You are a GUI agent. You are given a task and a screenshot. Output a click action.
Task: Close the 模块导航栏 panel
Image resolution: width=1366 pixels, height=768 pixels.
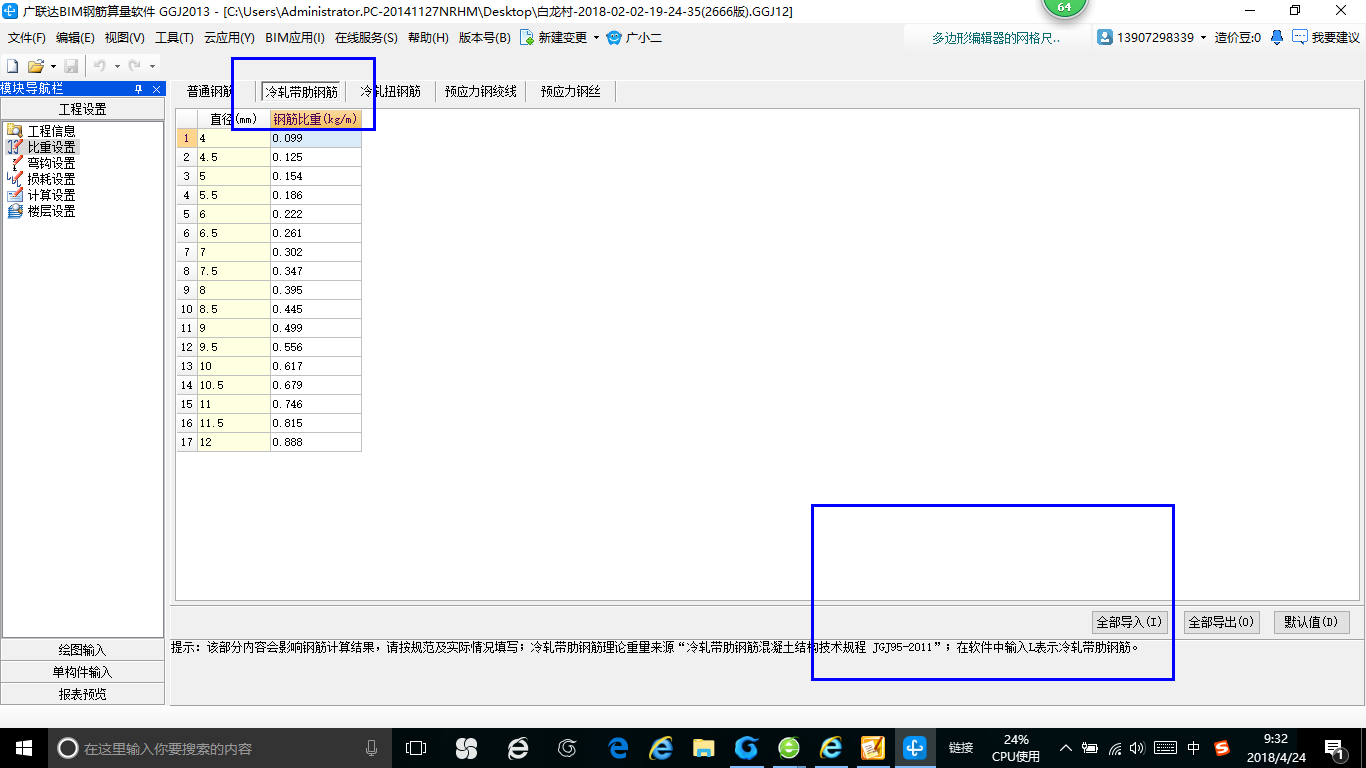[x=156, y=89]
